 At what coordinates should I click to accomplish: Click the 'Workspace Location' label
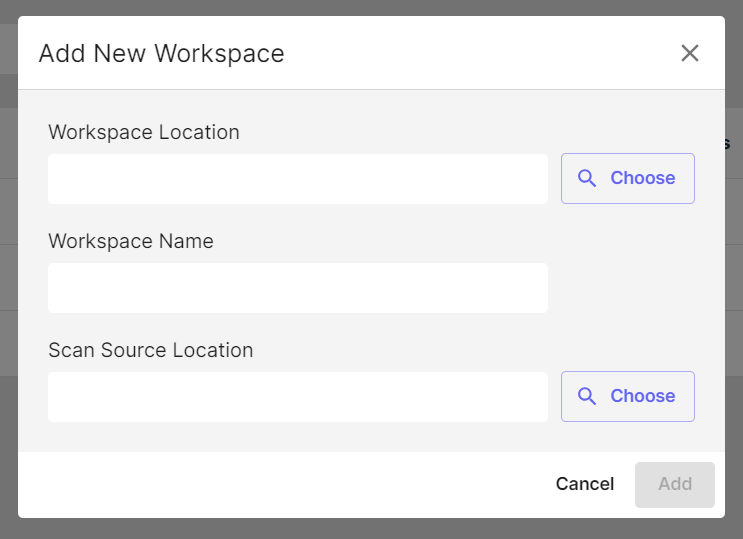click(x=144, y=132)
